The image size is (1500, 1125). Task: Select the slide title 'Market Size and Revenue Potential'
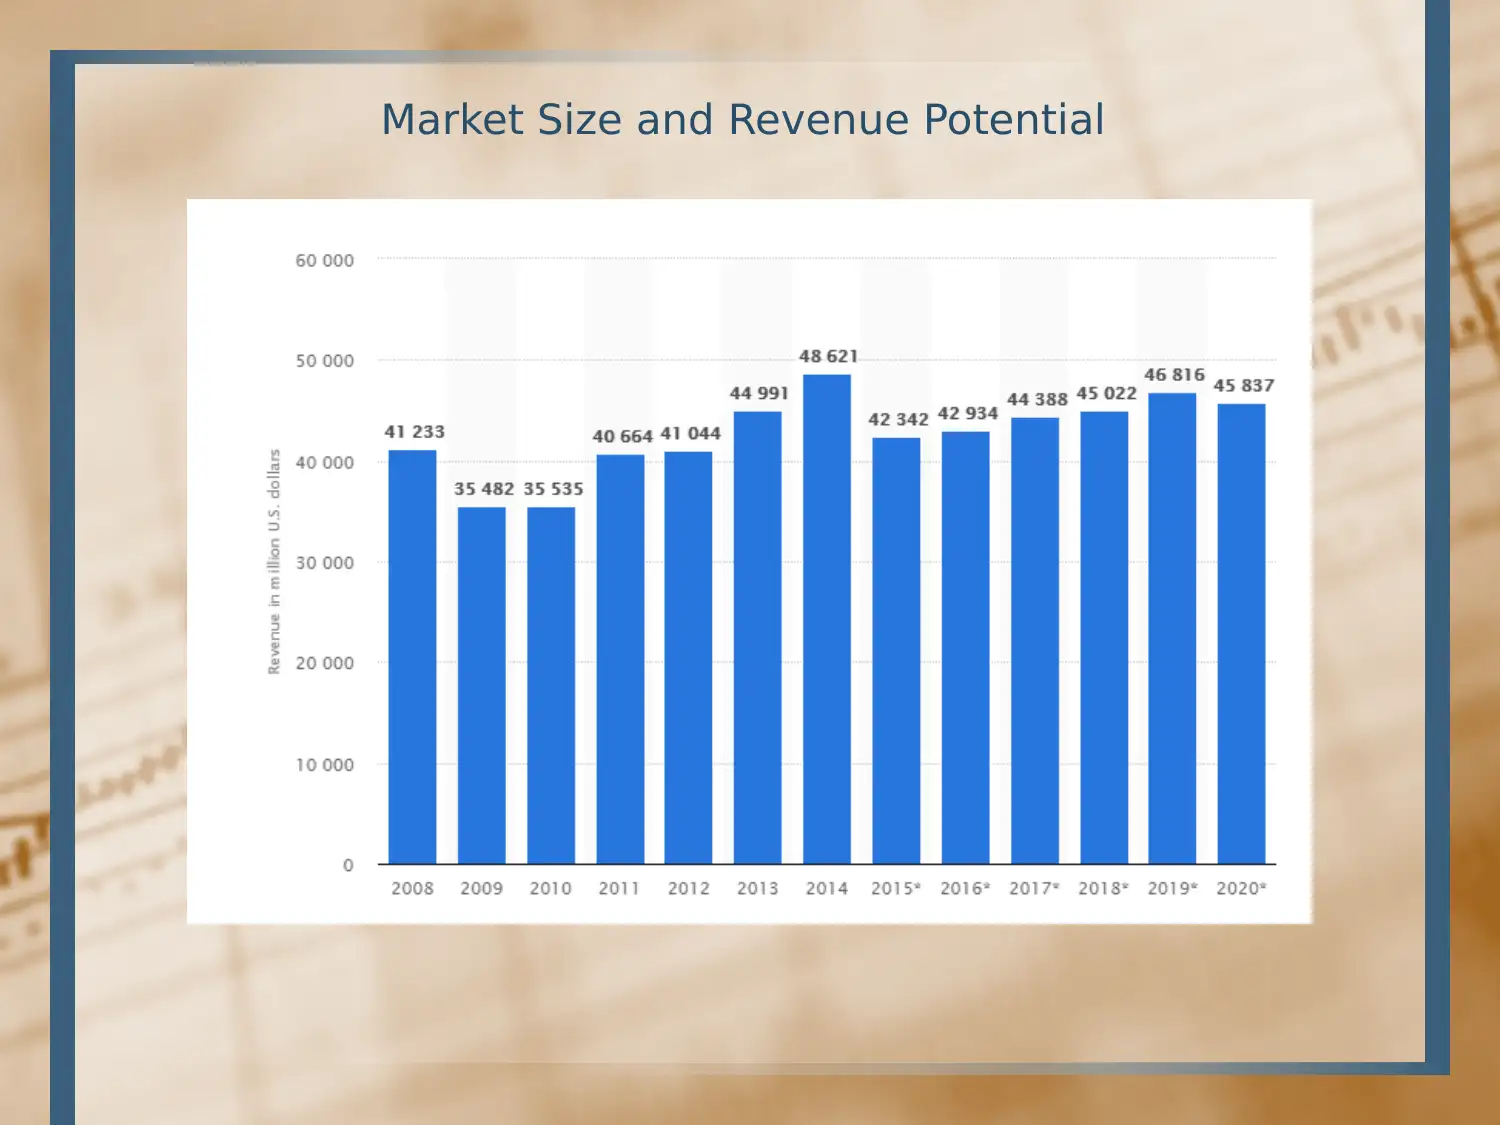[742, 120]
